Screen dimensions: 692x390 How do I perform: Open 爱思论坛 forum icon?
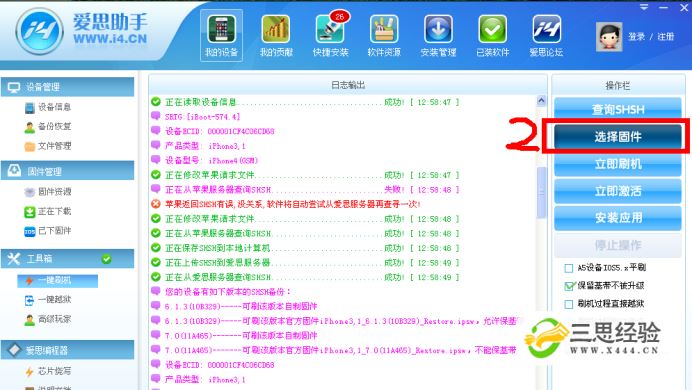point(546,36)
